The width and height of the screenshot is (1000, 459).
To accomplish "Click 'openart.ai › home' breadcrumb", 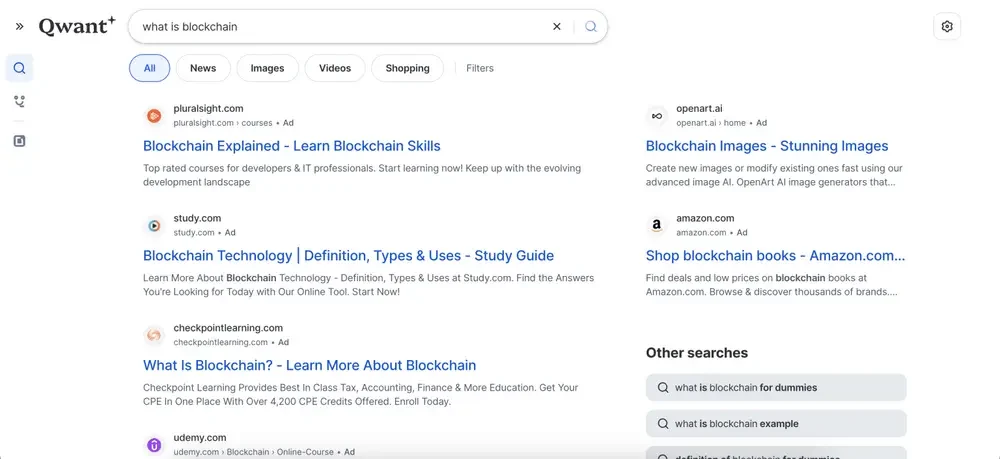I will point(710,123).
